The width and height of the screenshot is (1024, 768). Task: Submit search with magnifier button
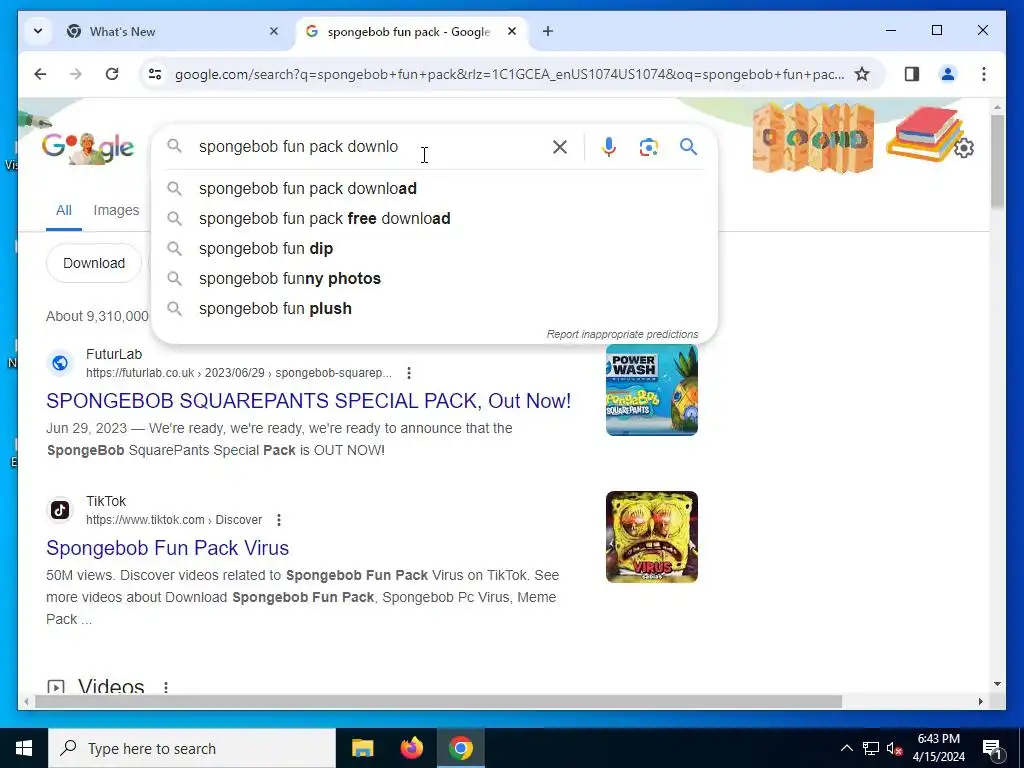tap(688, 147)
